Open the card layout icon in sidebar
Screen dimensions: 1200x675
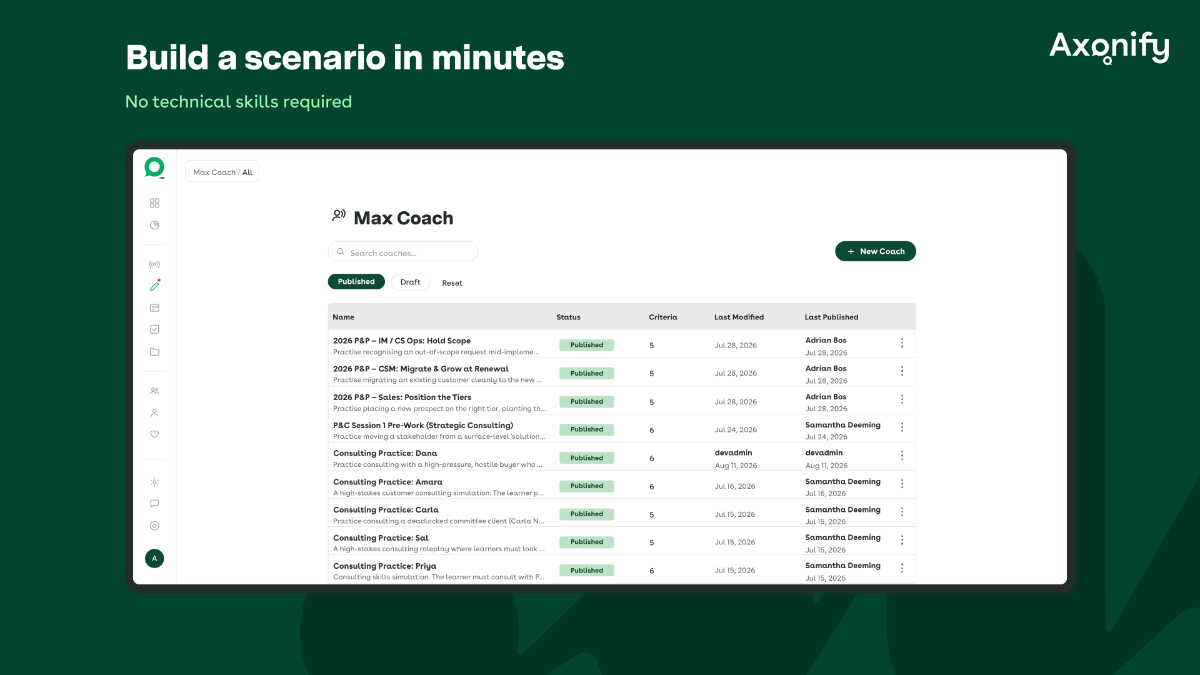154,308
